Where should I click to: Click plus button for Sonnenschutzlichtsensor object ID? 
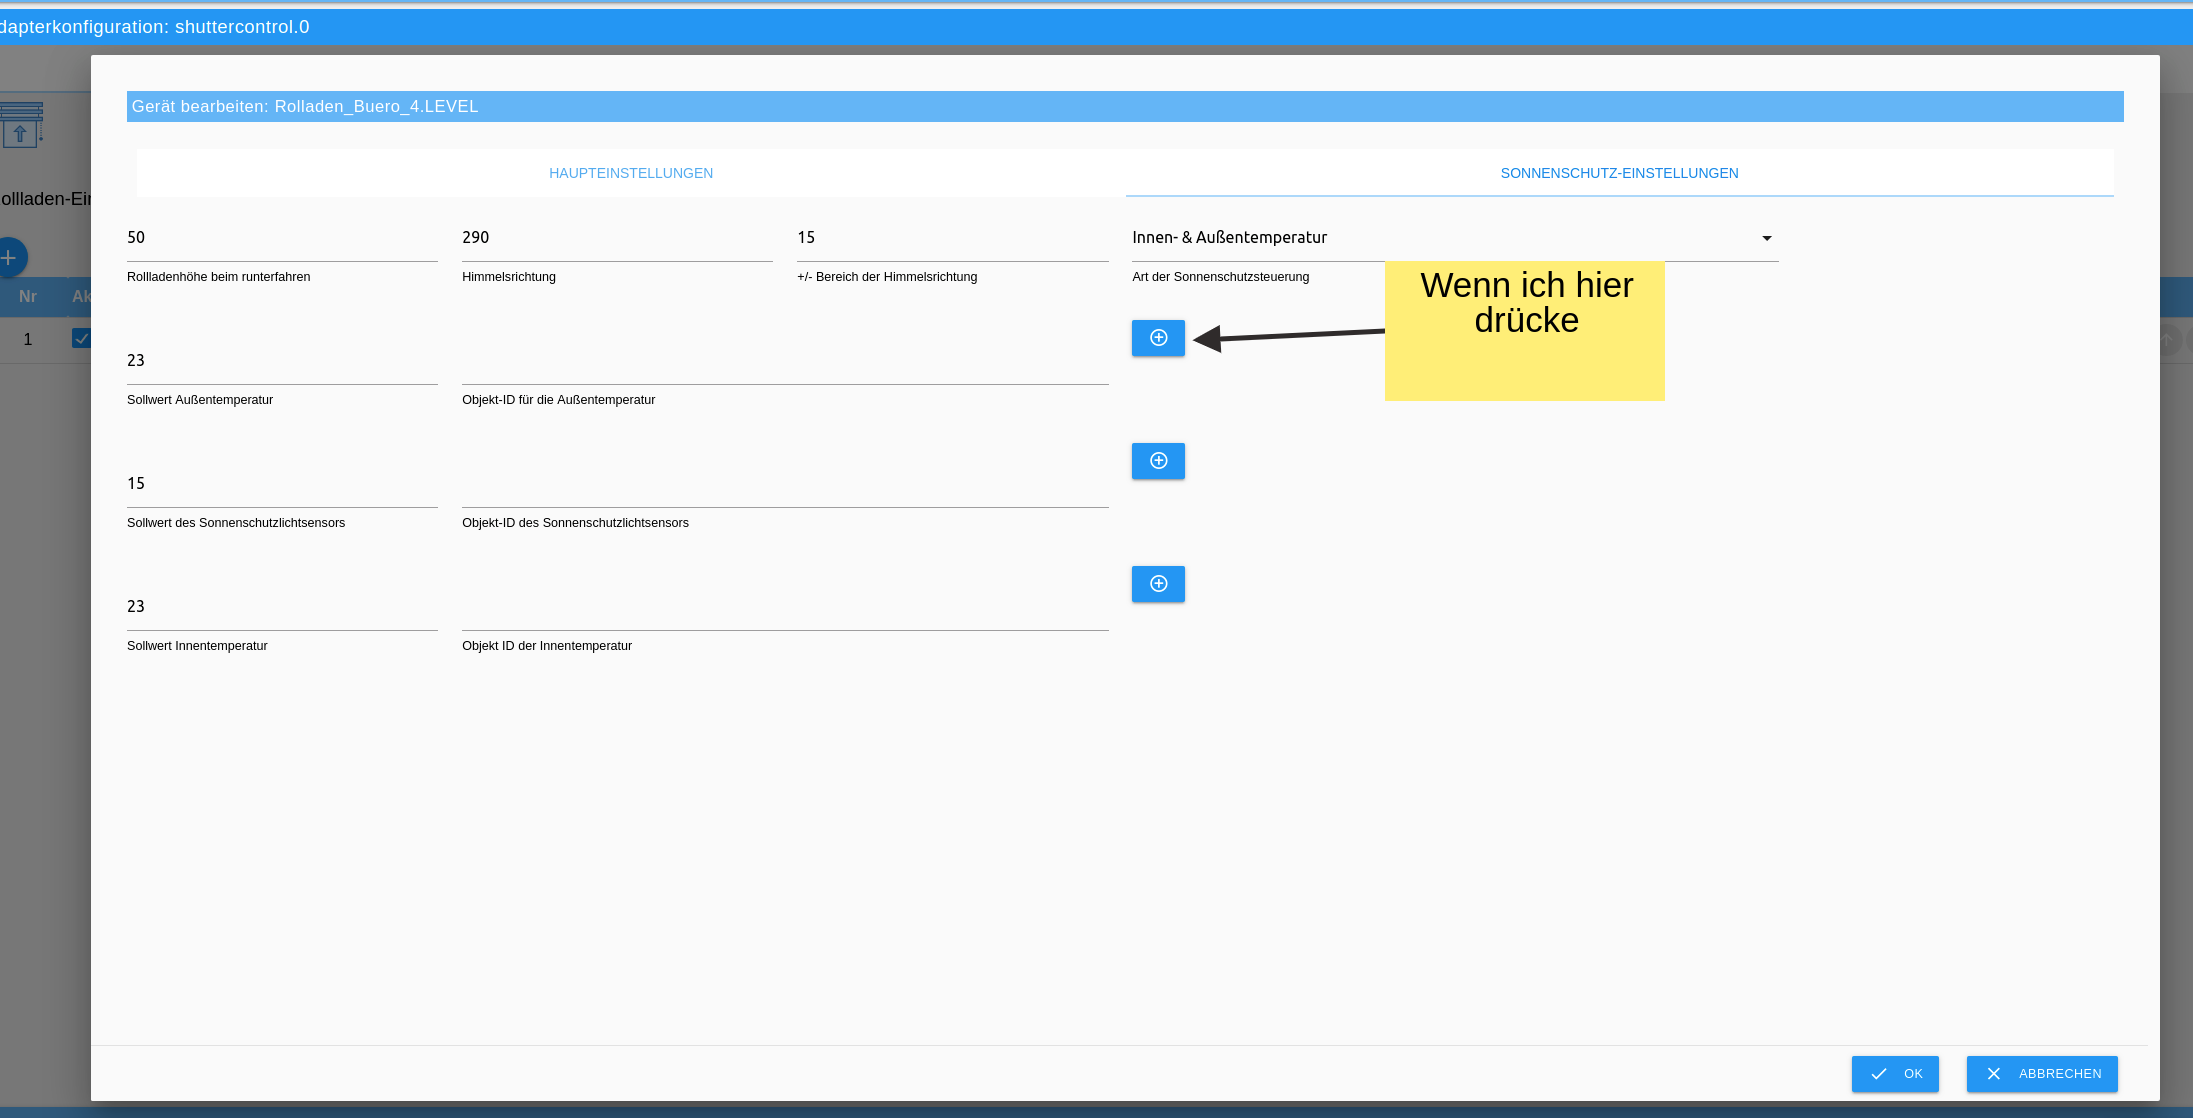coord(1158,461)
